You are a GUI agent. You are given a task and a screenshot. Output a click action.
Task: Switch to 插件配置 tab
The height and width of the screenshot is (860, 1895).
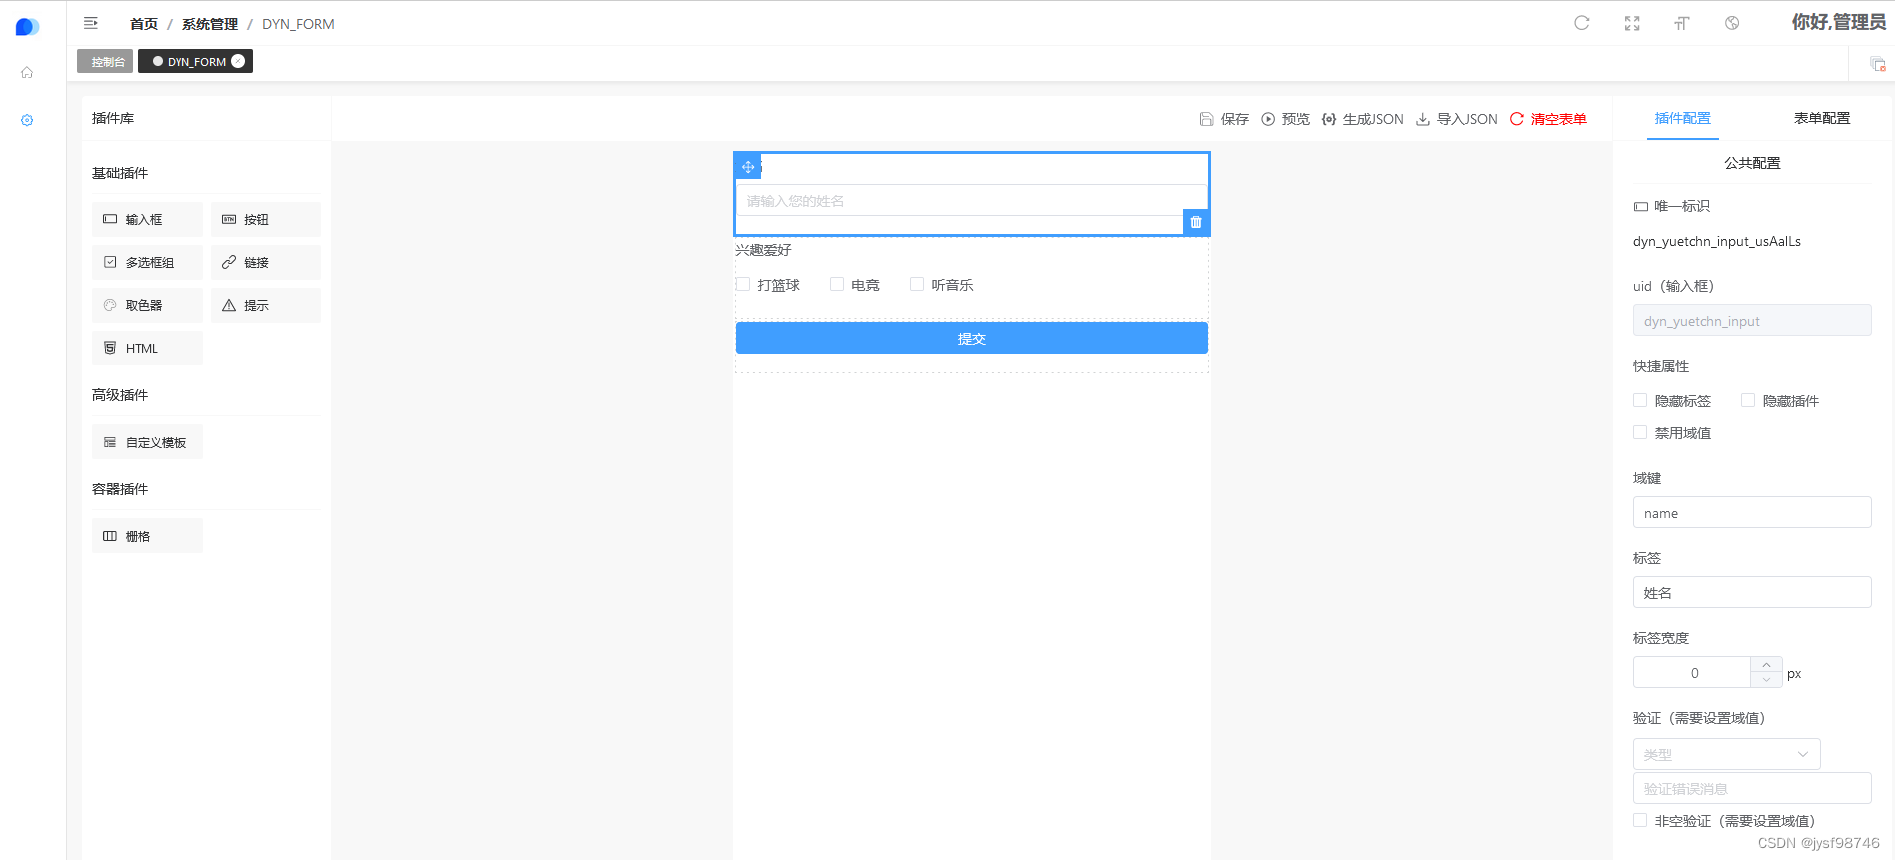pos(1683,118)
